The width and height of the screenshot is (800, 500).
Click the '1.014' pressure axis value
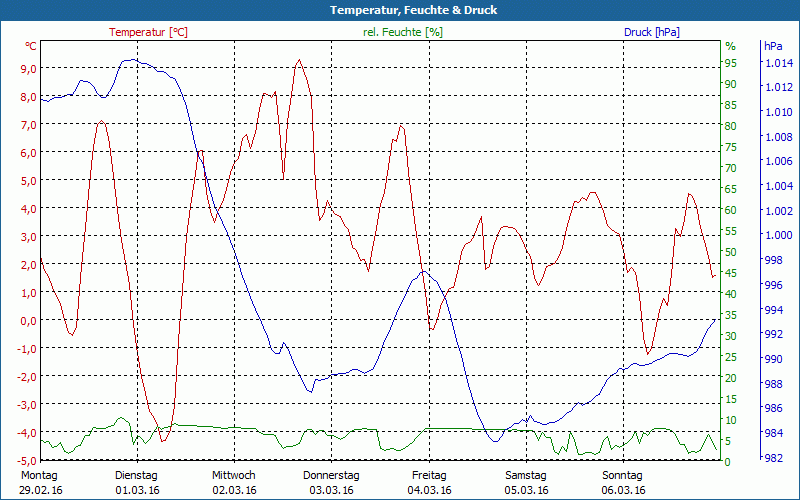point(779,63)
